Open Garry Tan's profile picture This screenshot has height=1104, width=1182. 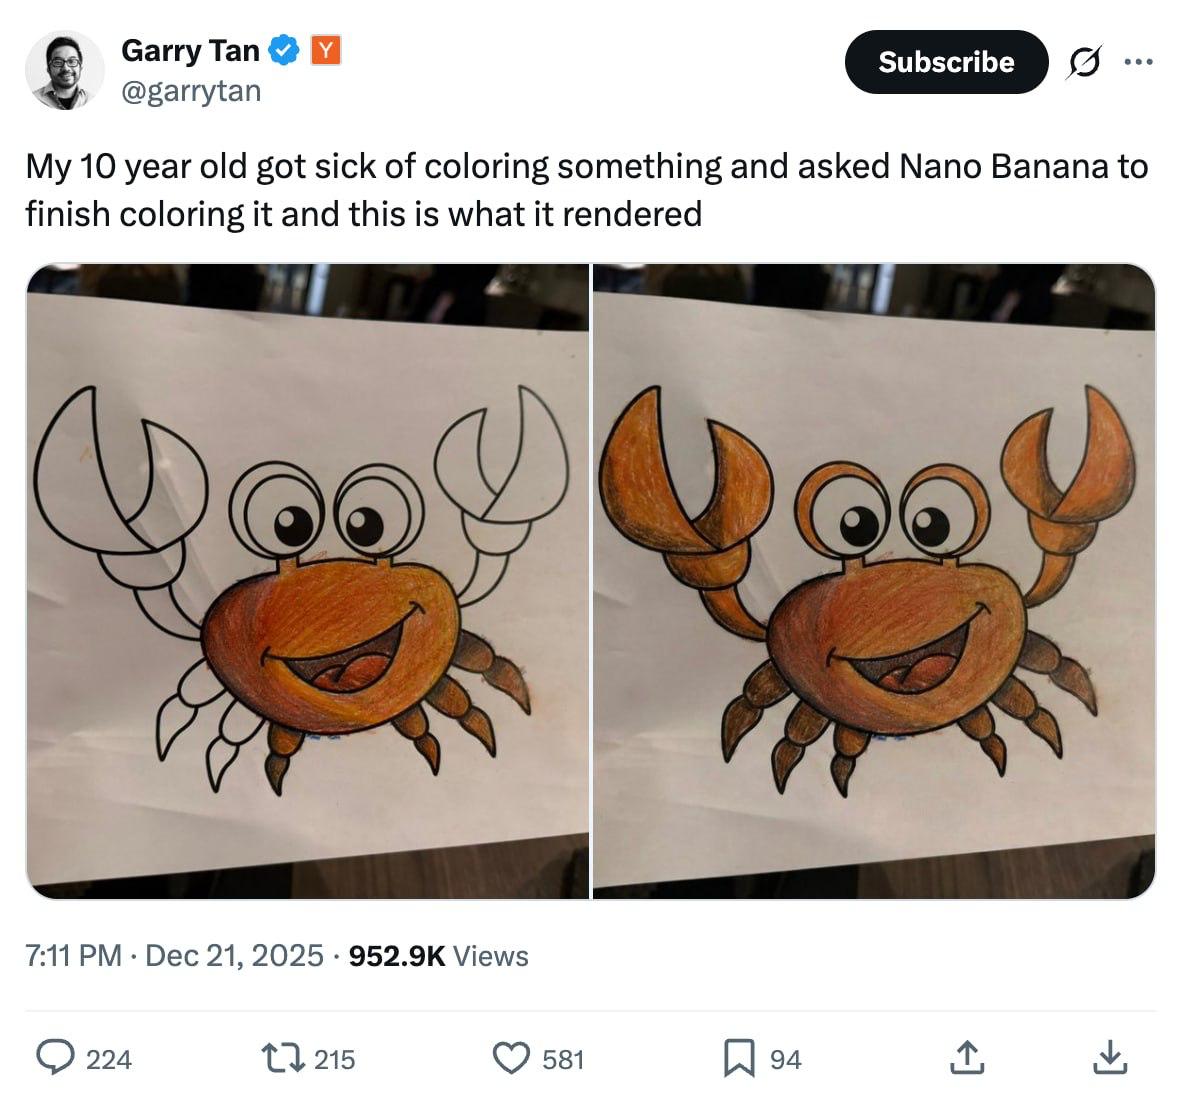[64, 70]
